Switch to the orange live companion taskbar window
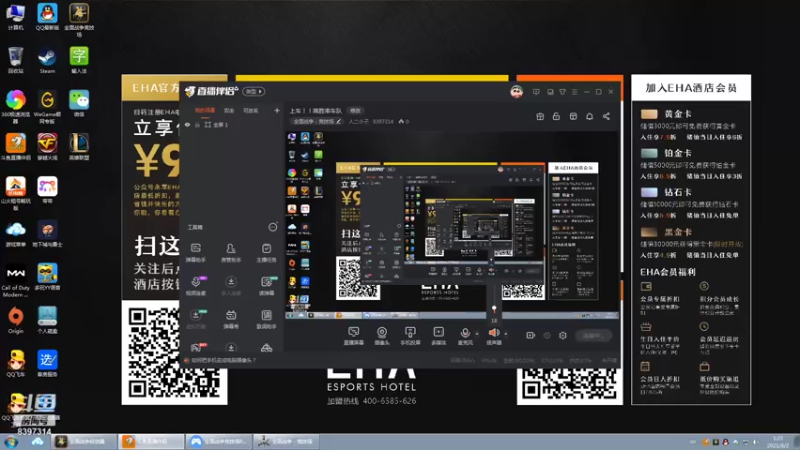The width and height of the screenshot is (800, 450). pos(151,441)
